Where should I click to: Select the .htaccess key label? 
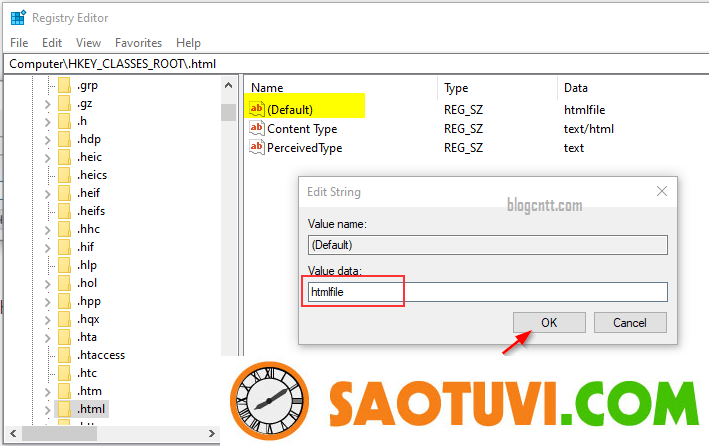click(x=101, y=355)
